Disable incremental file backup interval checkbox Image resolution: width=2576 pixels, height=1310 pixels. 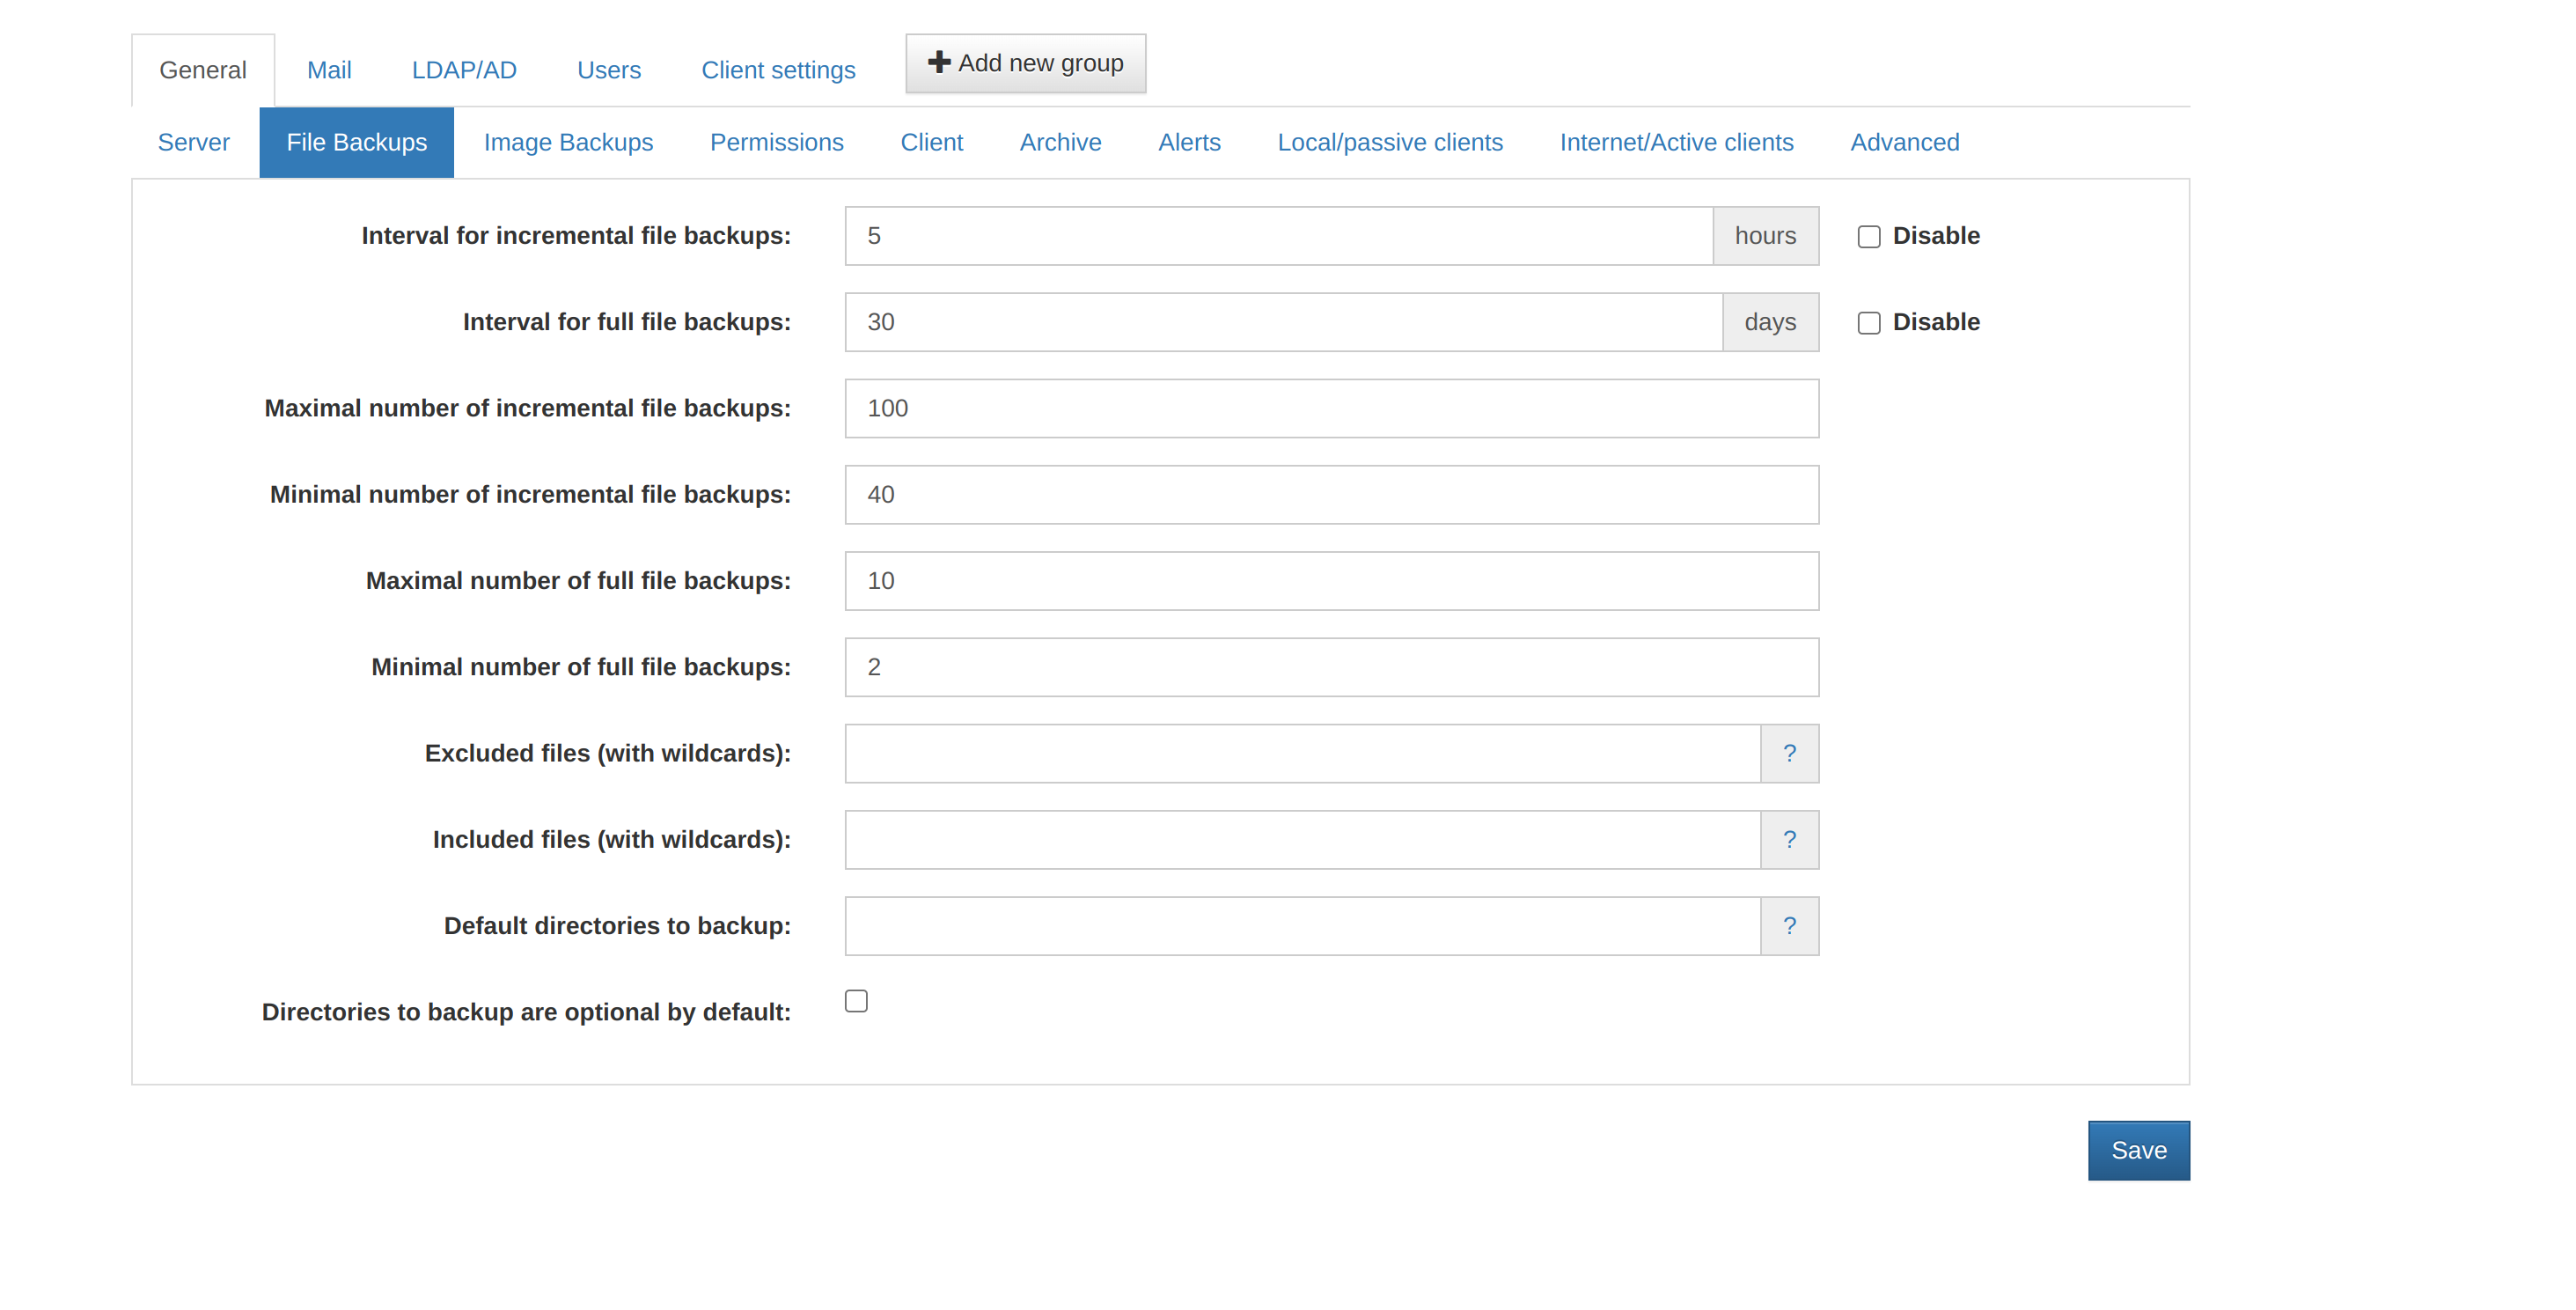[1868, 236]
